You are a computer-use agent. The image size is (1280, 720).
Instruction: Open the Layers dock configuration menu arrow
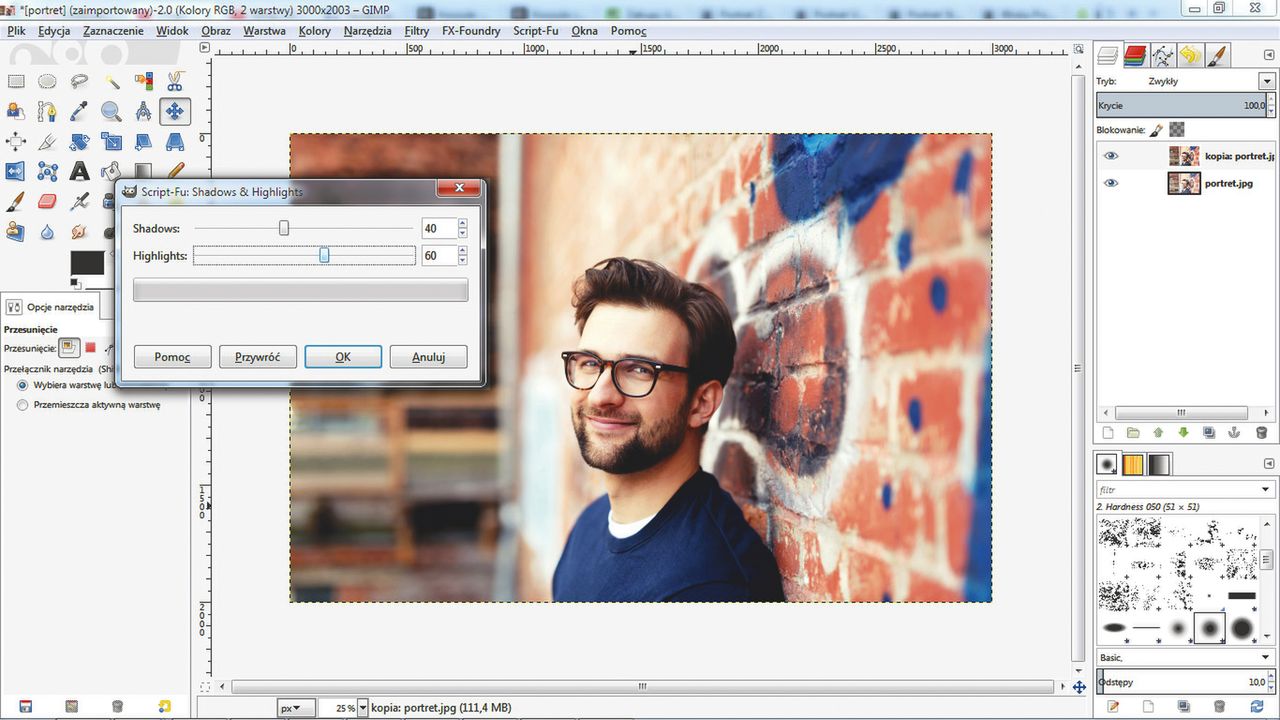[1267, 55]
